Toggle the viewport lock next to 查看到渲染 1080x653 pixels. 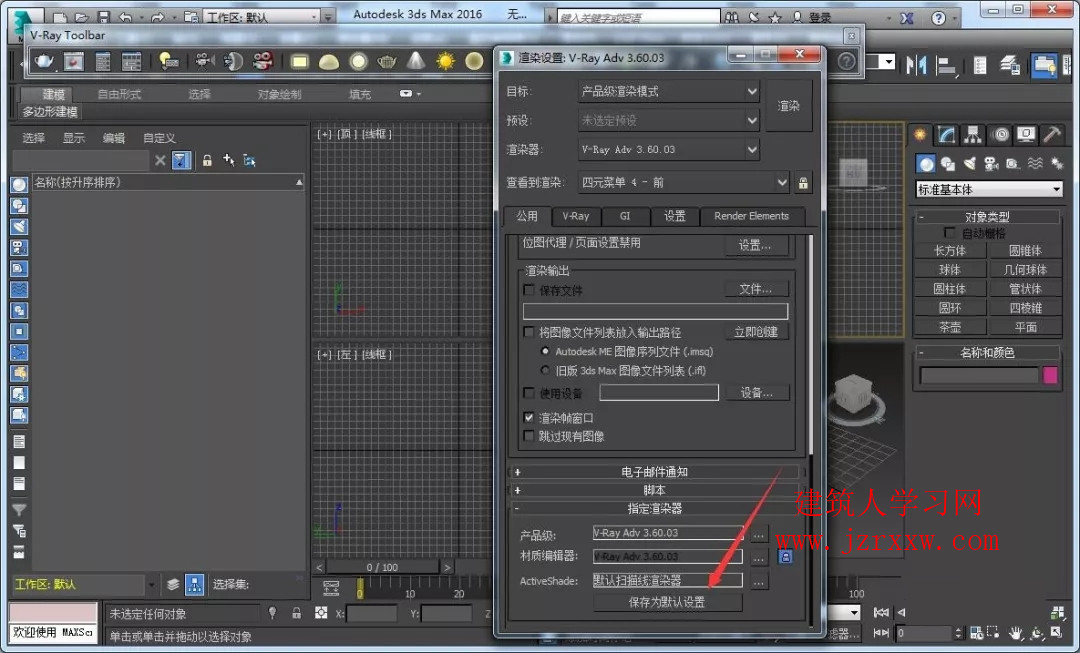click(803, 183)
